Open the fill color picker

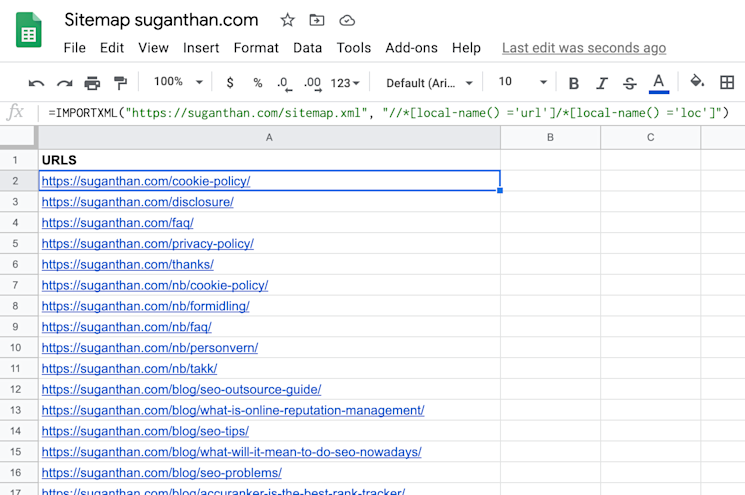click(x=697, y=81)
